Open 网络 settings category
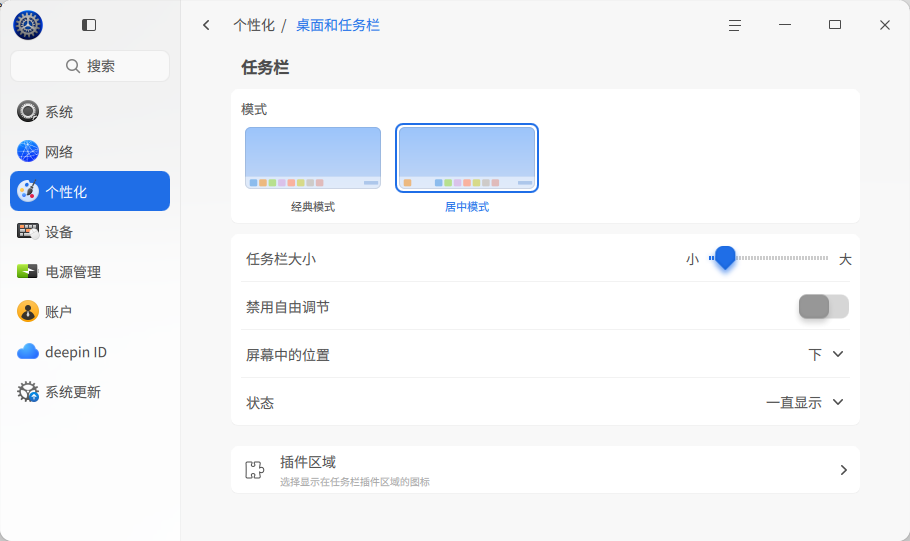The width and height of the screenshot is (910, 541). pos(90,152)
